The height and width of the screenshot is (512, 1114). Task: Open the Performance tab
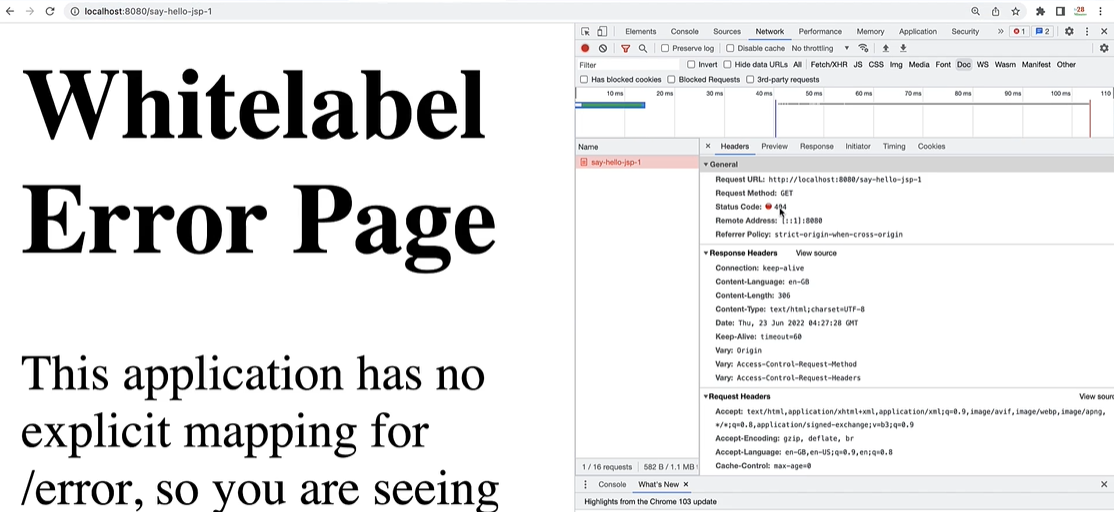pyautogui.click(x=820, y=31)
